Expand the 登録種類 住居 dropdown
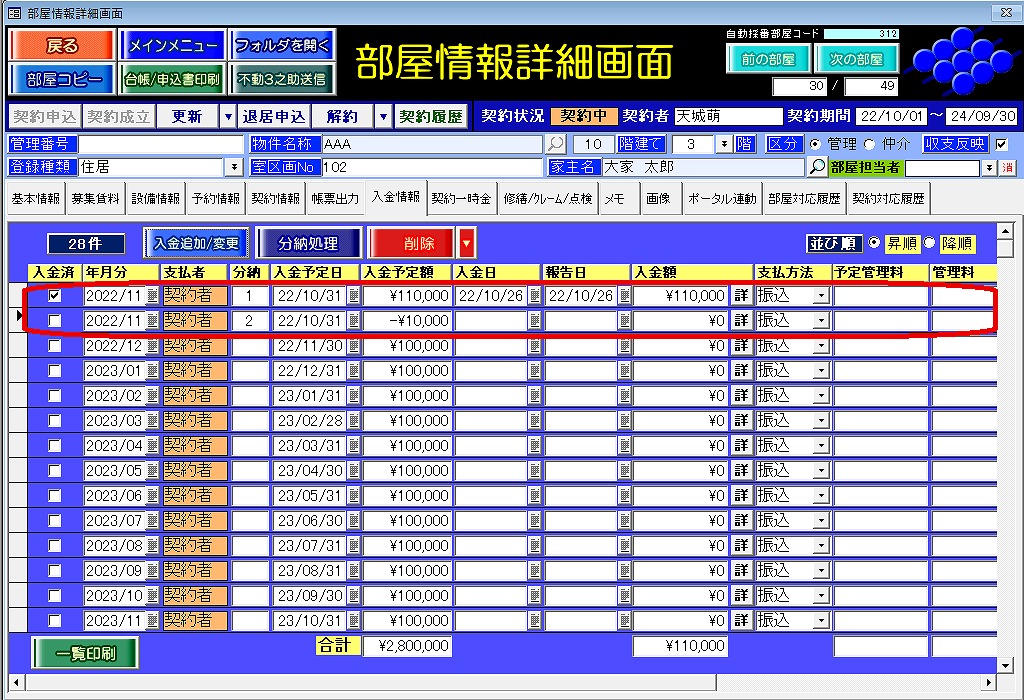The width and height of the screenshot is (1024, 700). [x=235, y=167]
